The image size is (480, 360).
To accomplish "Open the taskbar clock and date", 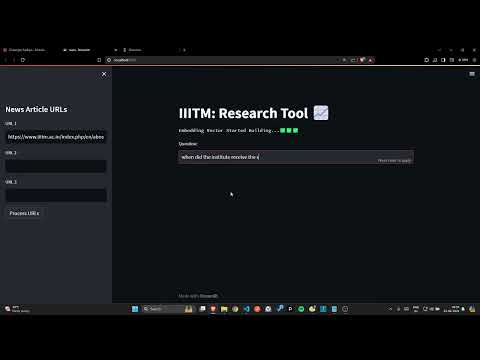I will pyautogui.click(x=451, y=309).
